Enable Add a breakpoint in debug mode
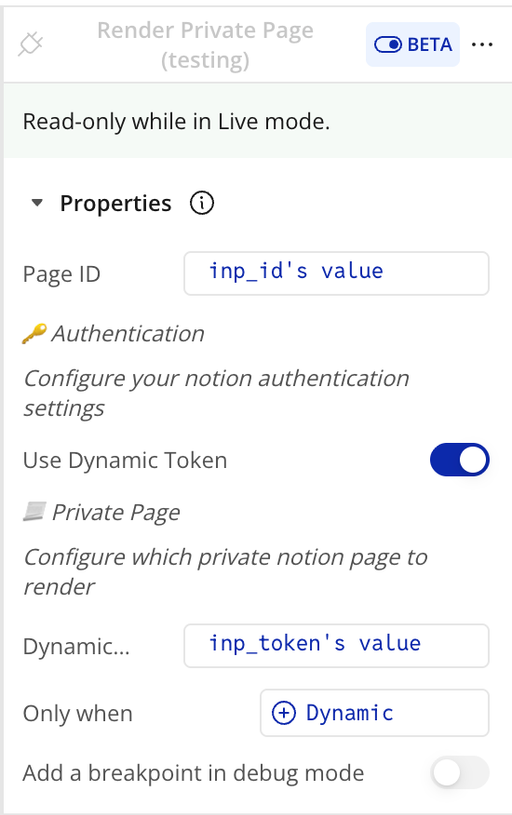Screen dimensions: 512x815 (460, 773)
